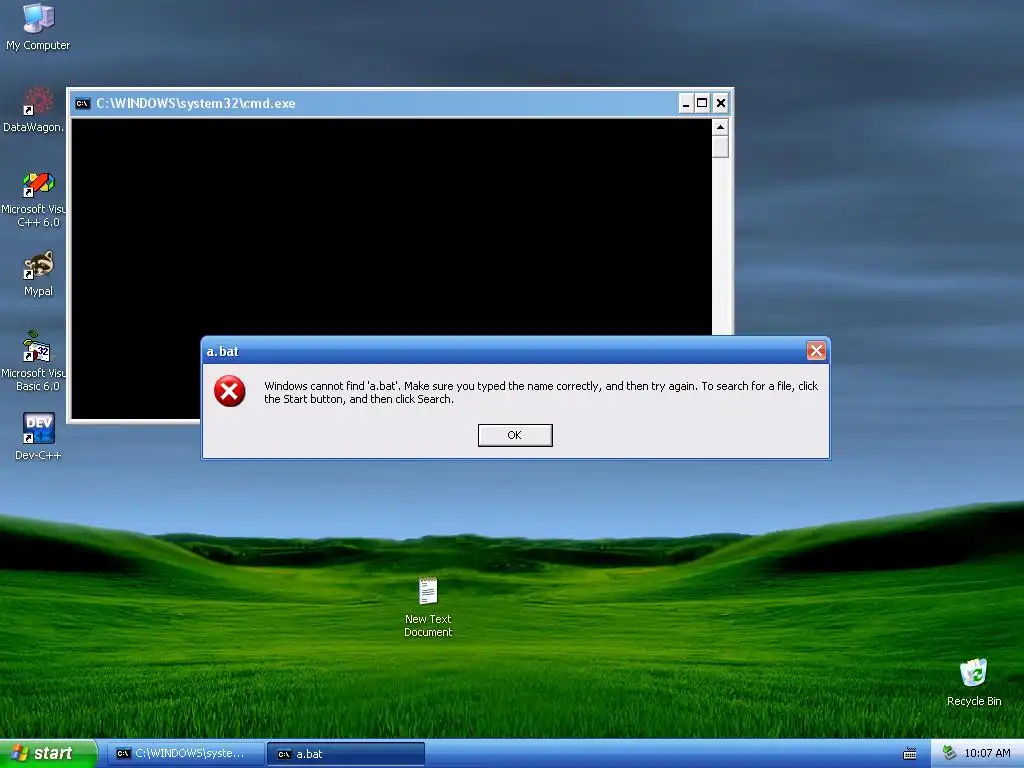Select the DataWagon desktop shortcut
The height and width of the screenshot is (768, 1024).
[x=34, y=109]
